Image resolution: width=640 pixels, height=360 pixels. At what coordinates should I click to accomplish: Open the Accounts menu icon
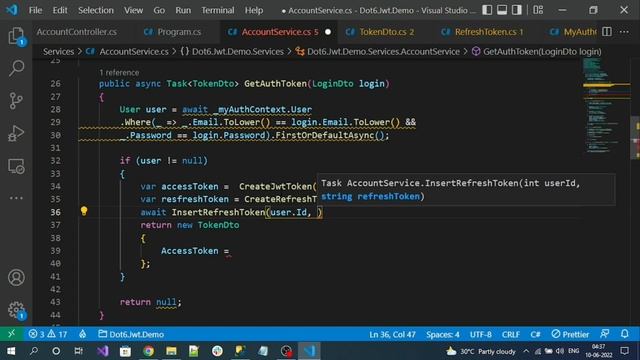click(16, 278)
